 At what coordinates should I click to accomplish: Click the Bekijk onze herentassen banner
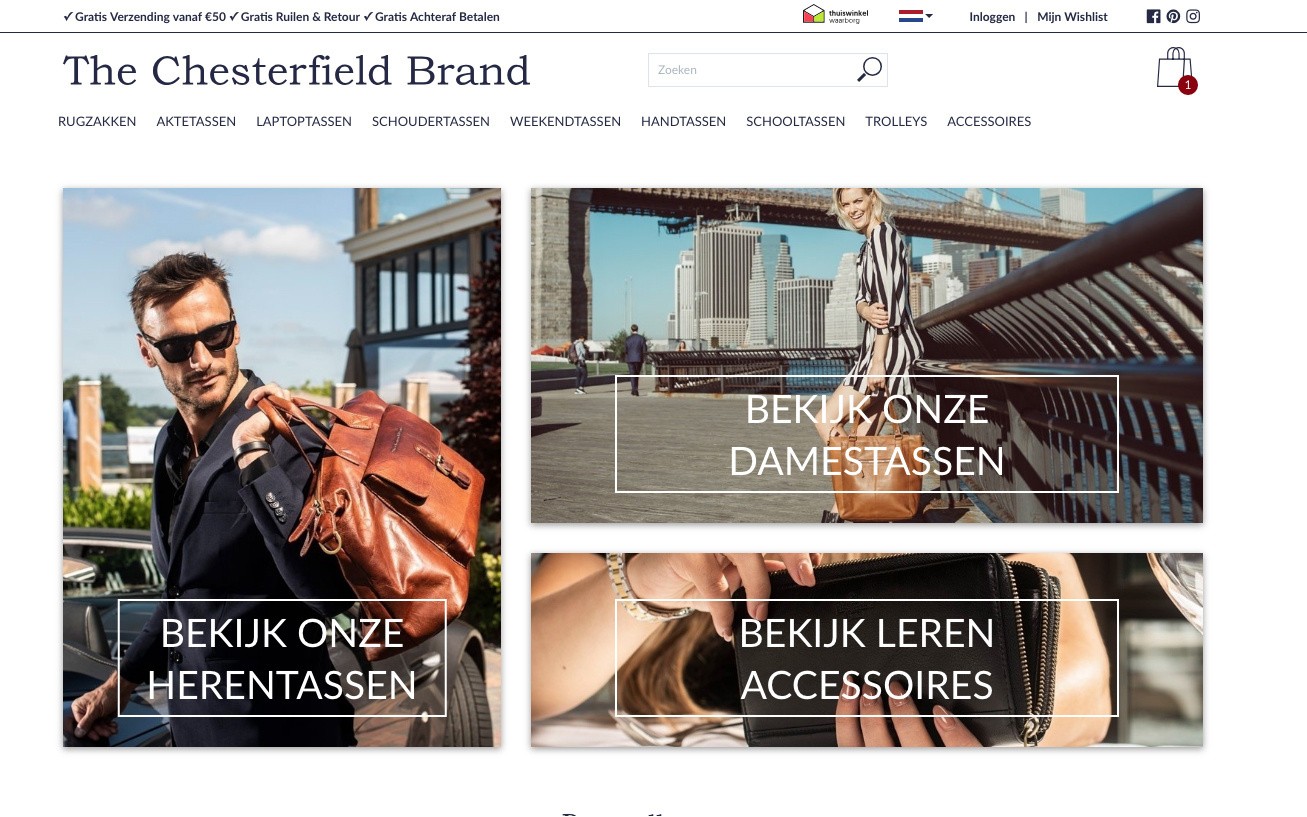click(282, 467)
